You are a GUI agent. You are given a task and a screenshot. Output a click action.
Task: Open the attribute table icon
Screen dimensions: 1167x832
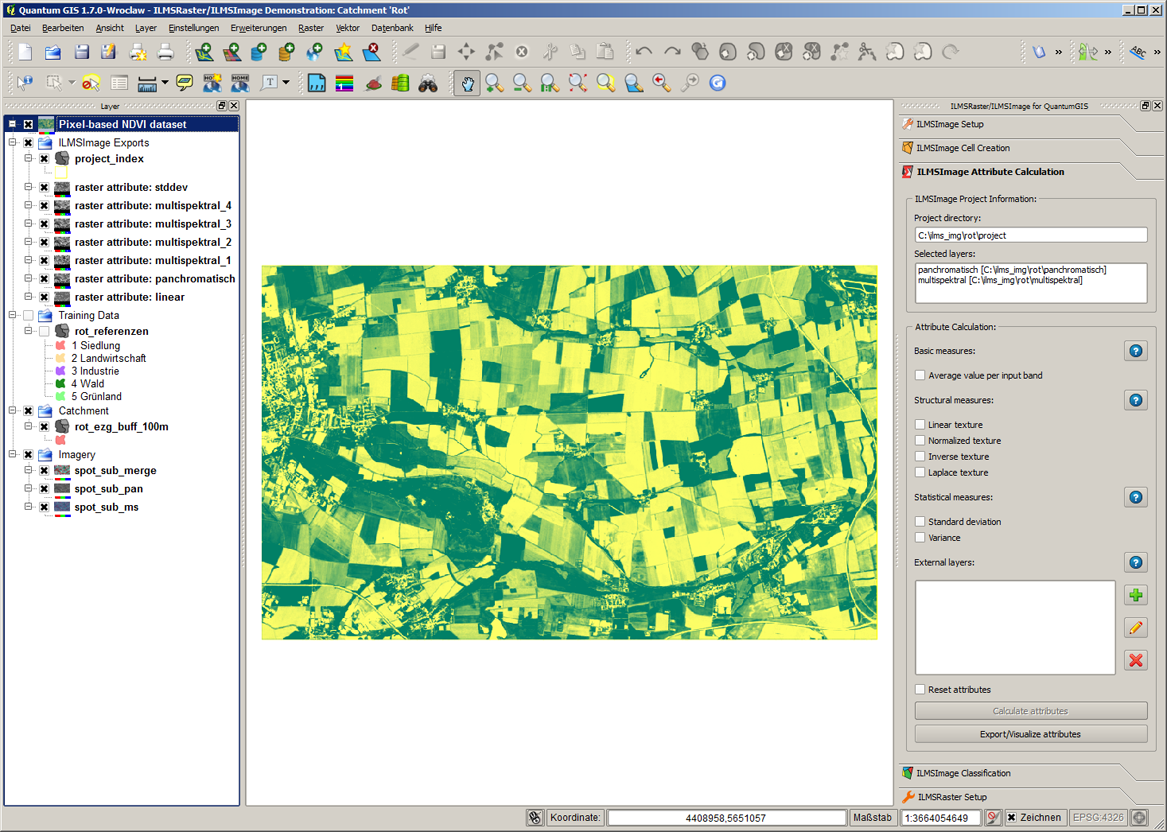(x=119, y=83)
